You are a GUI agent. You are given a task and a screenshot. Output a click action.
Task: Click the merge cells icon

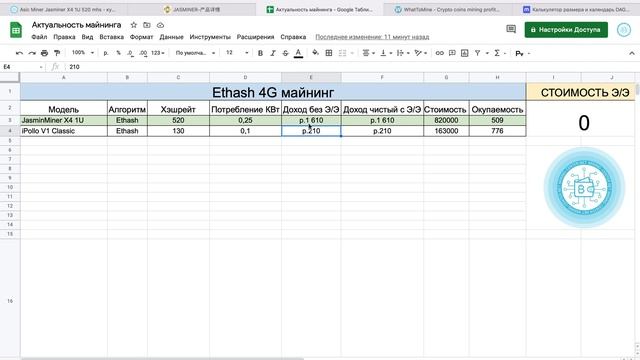[342, 53]
